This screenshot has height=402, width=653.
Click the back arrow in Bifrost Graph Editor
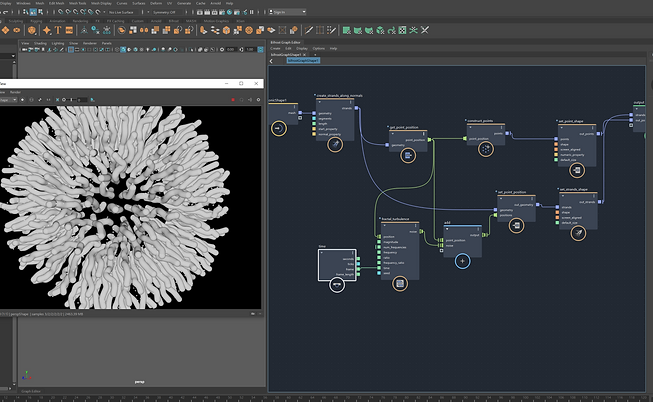pyautogui.click(x=271, y=61)
